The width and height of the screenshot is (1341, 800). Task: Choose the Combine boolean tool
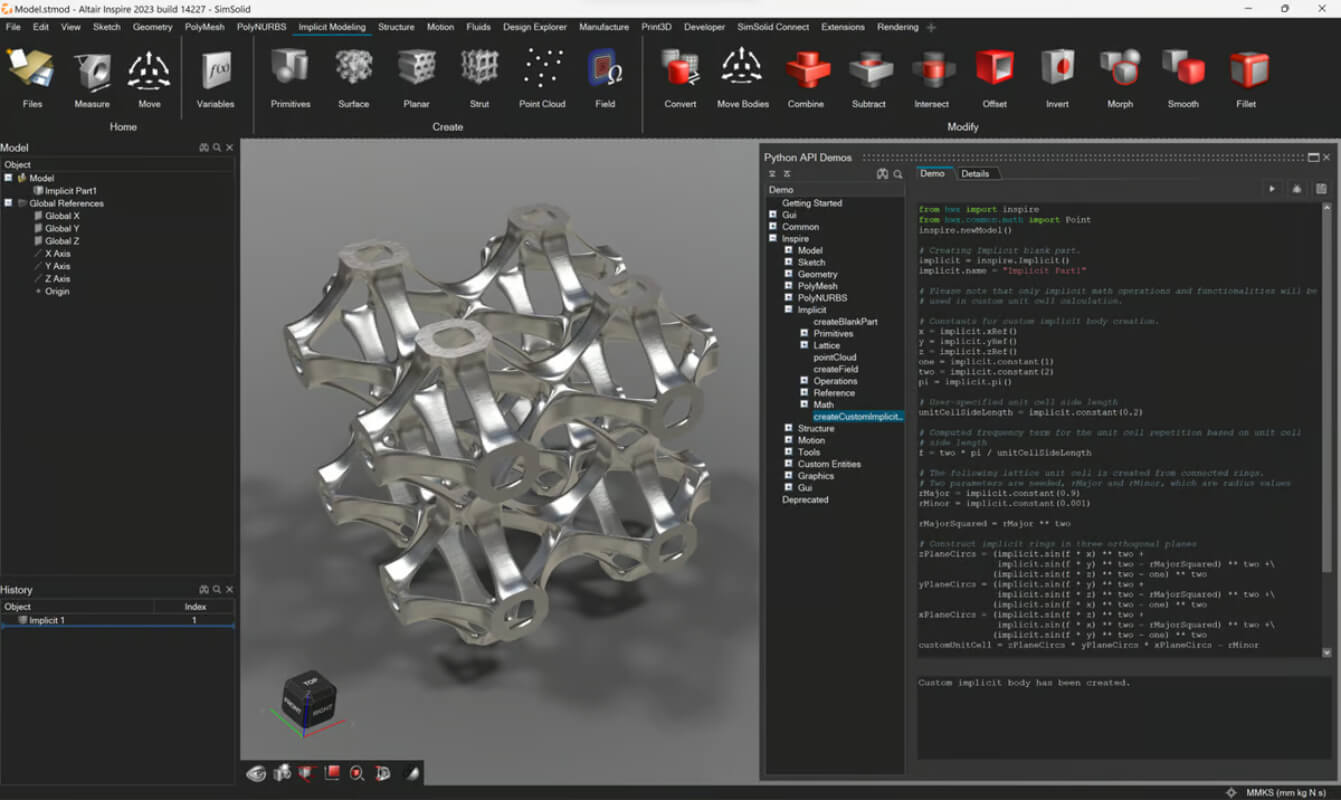pos(806,78)
